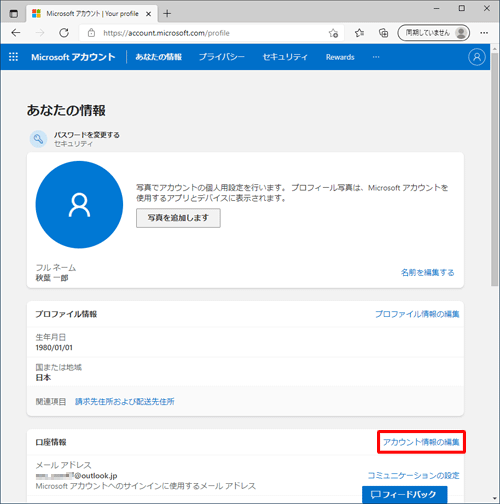Open the Microsoft apps launcher grid icon
The width and height of the screenshot is (500, 504).
(13, 57)
